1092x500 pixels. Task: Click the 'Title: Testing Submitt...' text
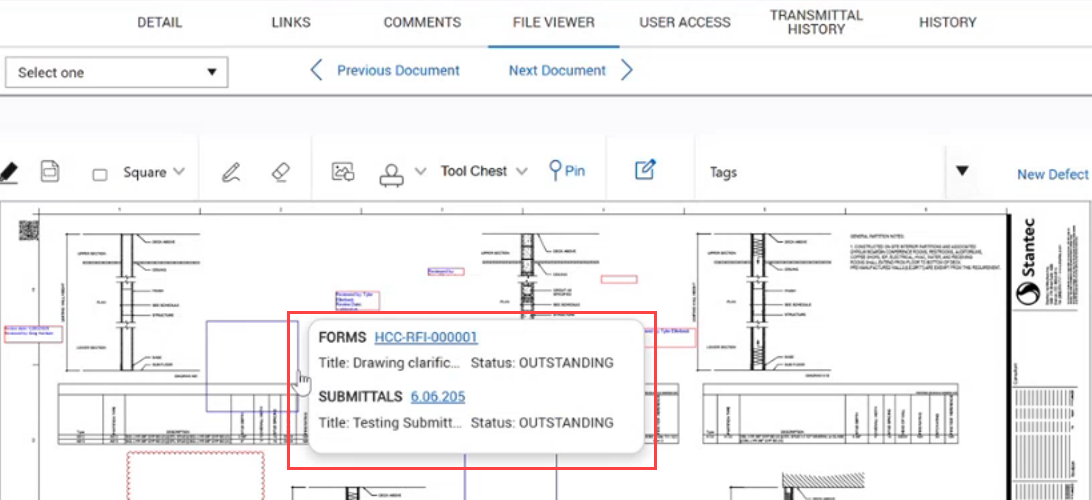pyautogui.click(x=391, y=423)
